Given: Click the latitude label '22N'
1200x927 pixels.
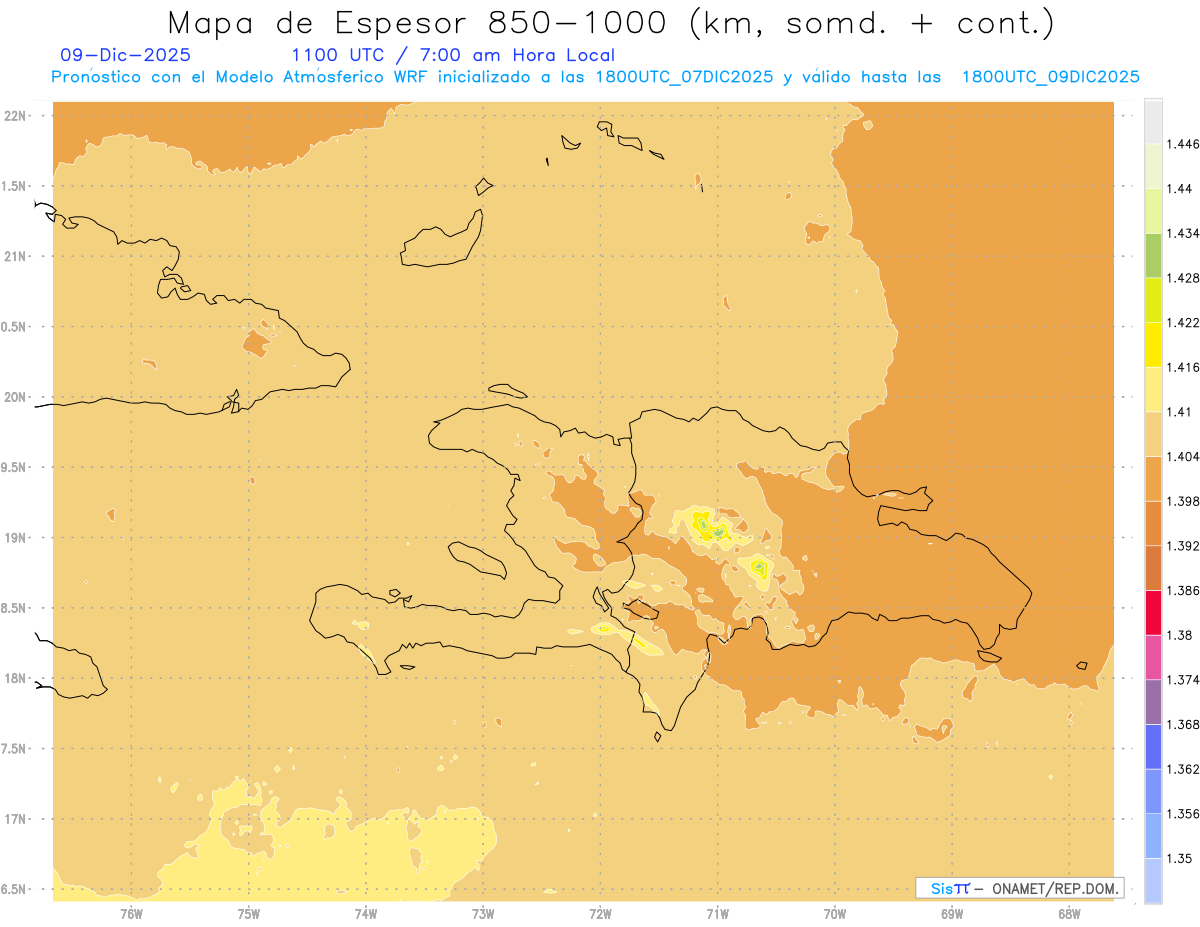Looking at the screenshot, I should point(15,116).
